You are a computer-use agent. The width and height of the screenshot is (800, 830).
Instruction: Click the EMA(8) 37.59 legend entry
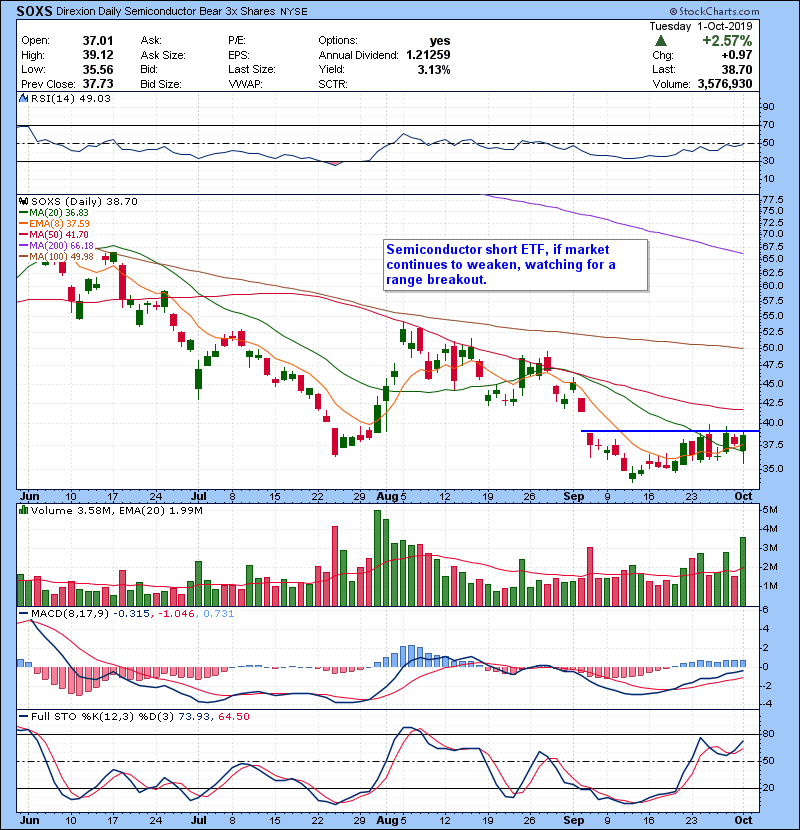[x=54, y=224]
